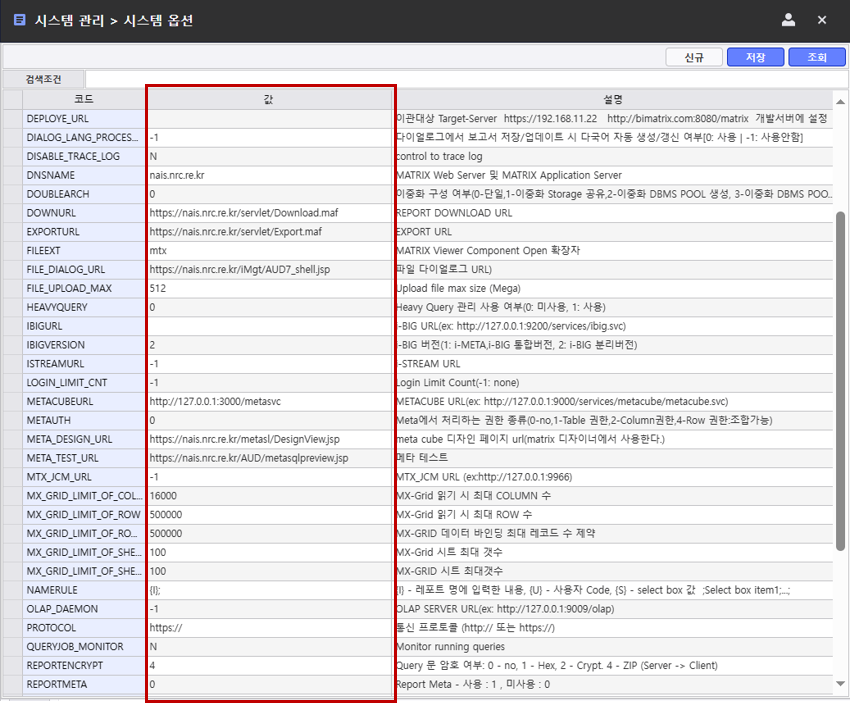
Task: Click the 설명 column header
Action: pos(612,99)
